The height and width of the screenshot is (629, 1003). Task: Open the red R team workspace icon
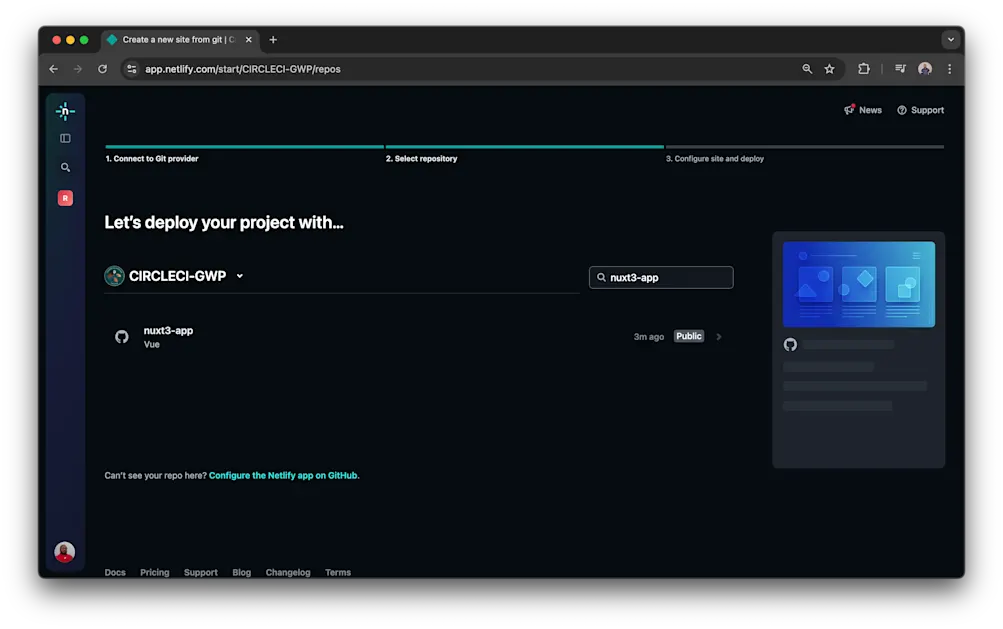[64, 197]
